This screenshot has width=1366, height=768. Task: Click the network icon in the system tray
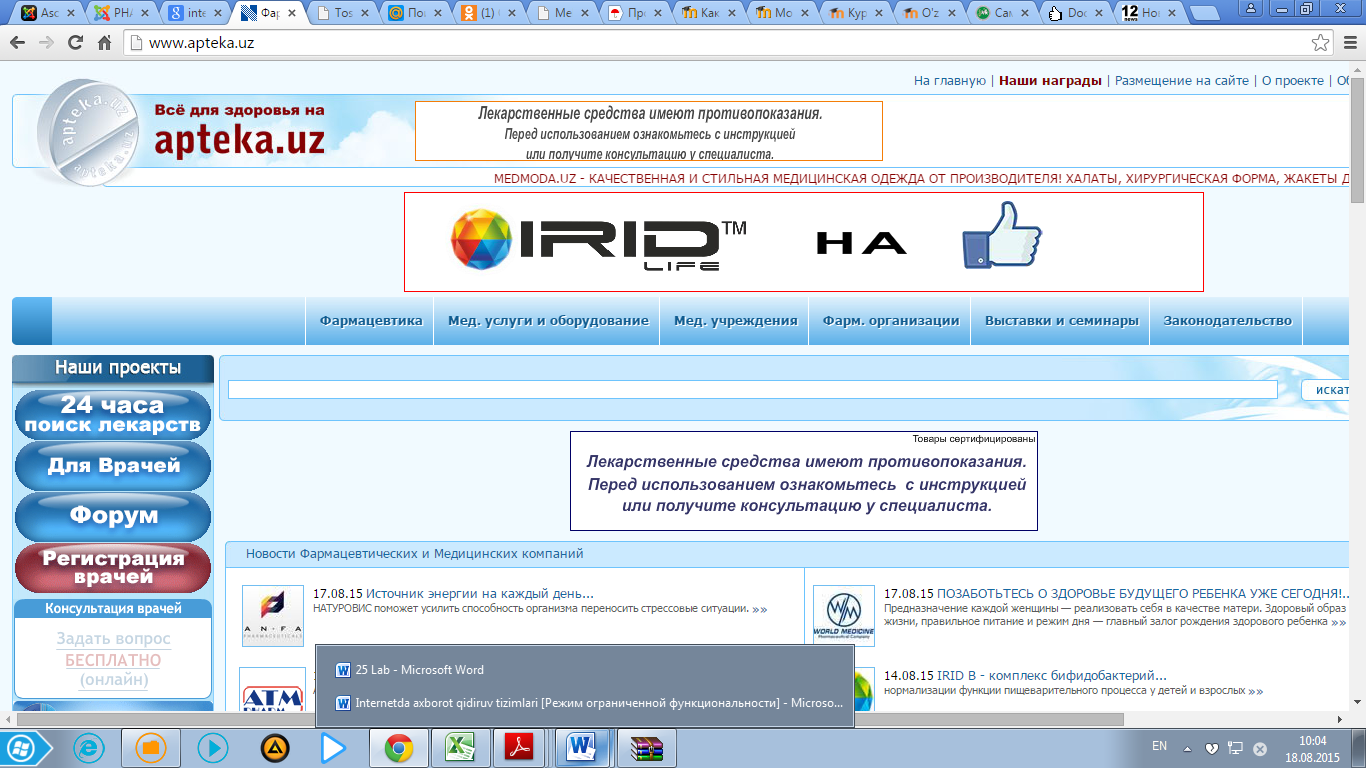point(1236,748)
